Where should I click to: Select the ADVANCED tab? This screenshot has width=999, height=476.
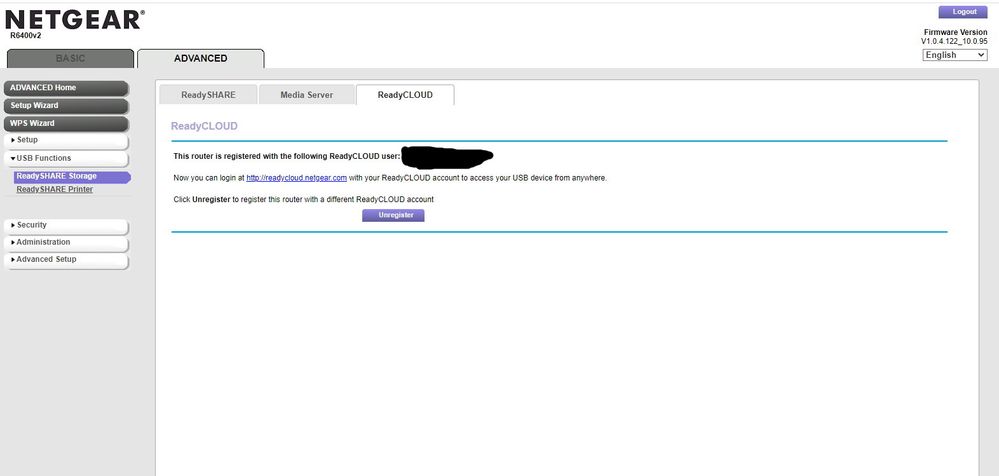click(201, 59)
